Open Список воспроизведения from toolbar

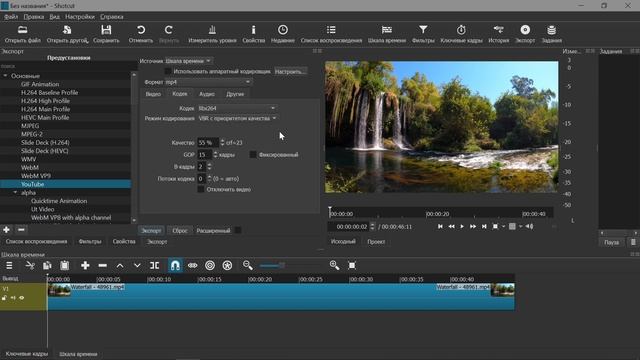click(331, 34)
